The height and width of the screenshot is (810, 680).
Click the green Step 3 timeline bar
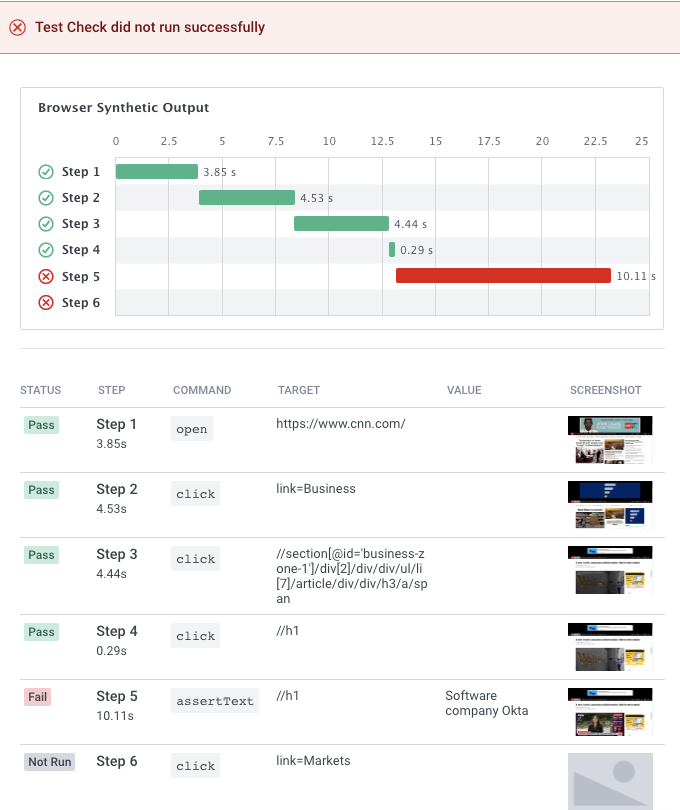click(x=341, y=224)
